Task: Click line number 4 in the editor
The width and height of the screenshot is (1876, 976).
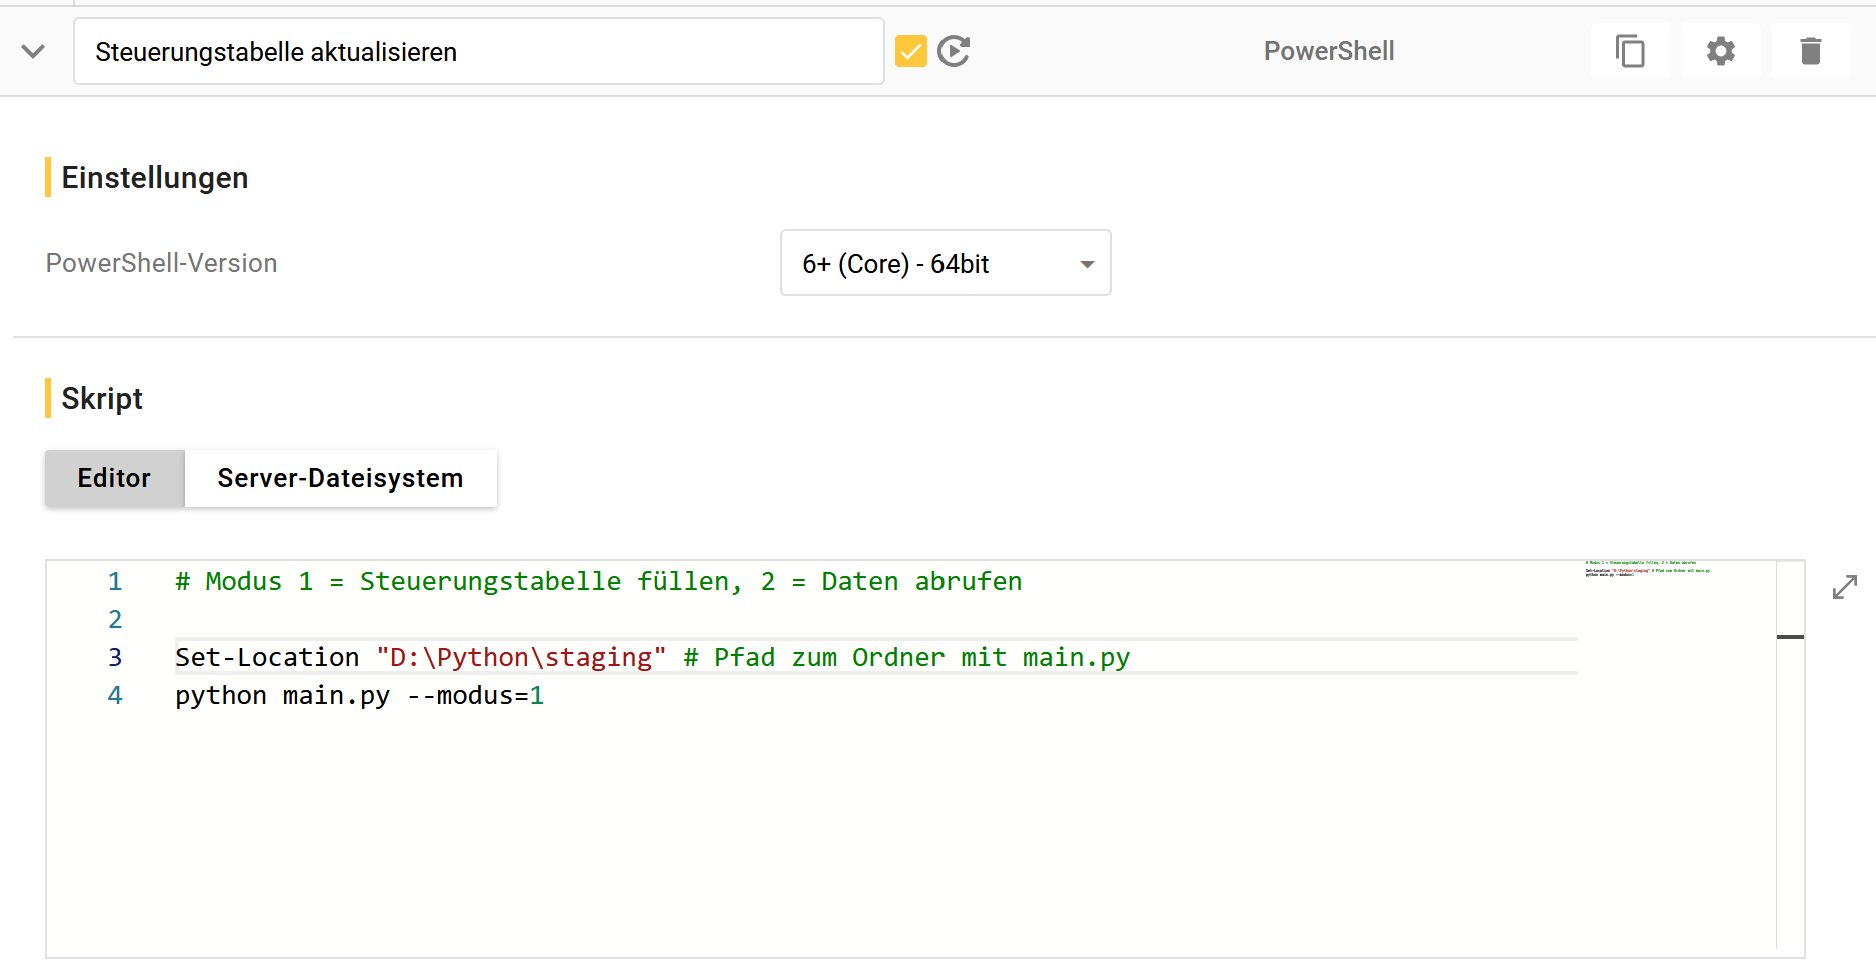Action: 115,695
